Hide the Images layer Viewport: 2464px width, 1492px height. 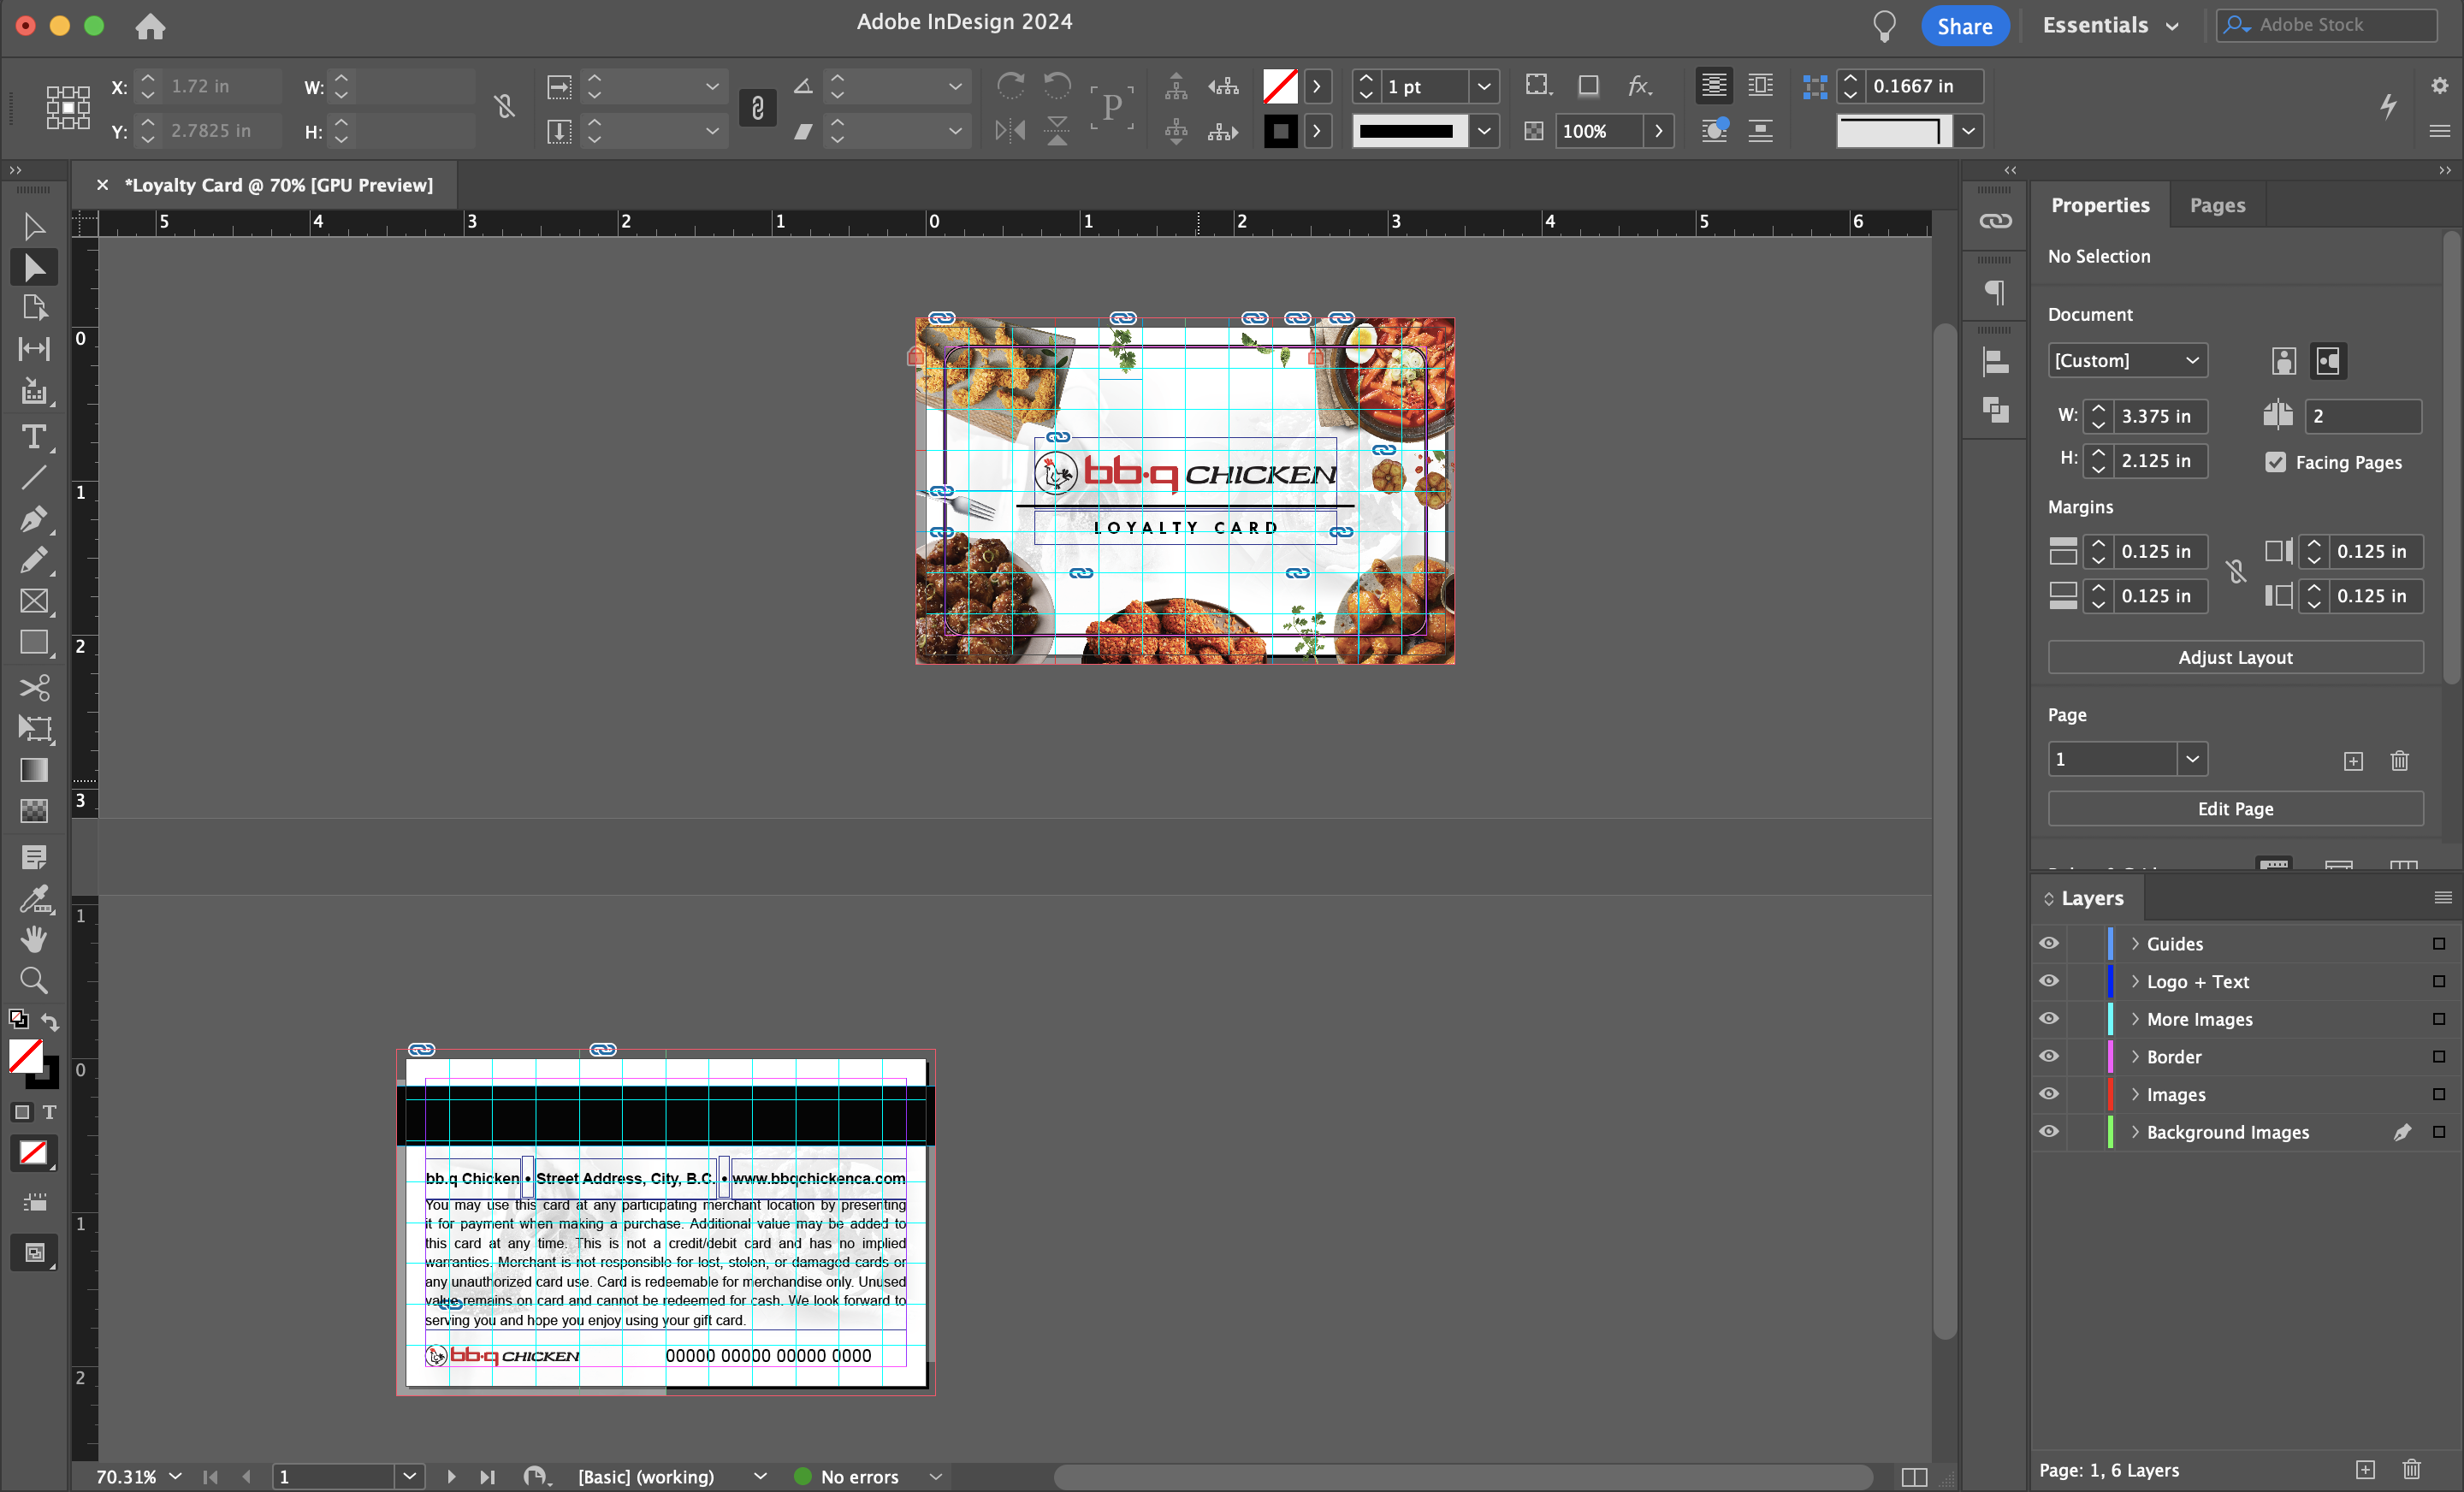point(2049,1094)
